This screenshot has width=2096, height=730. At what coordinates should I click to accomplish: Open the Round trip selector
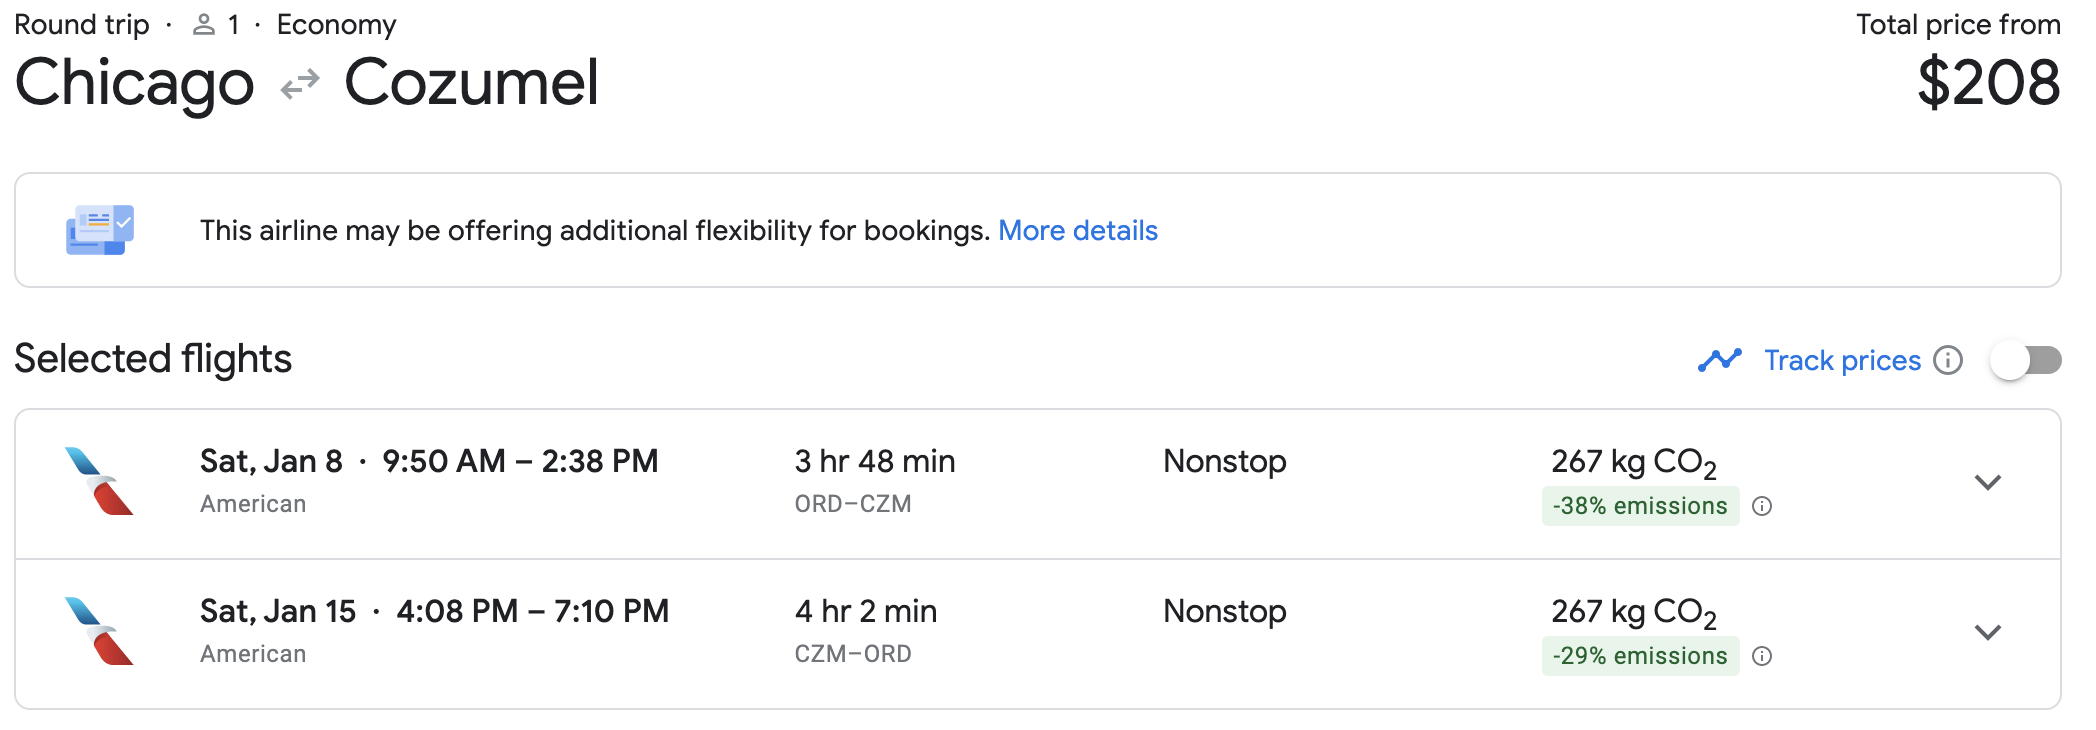pyautogui.click(x=83, y=24)
